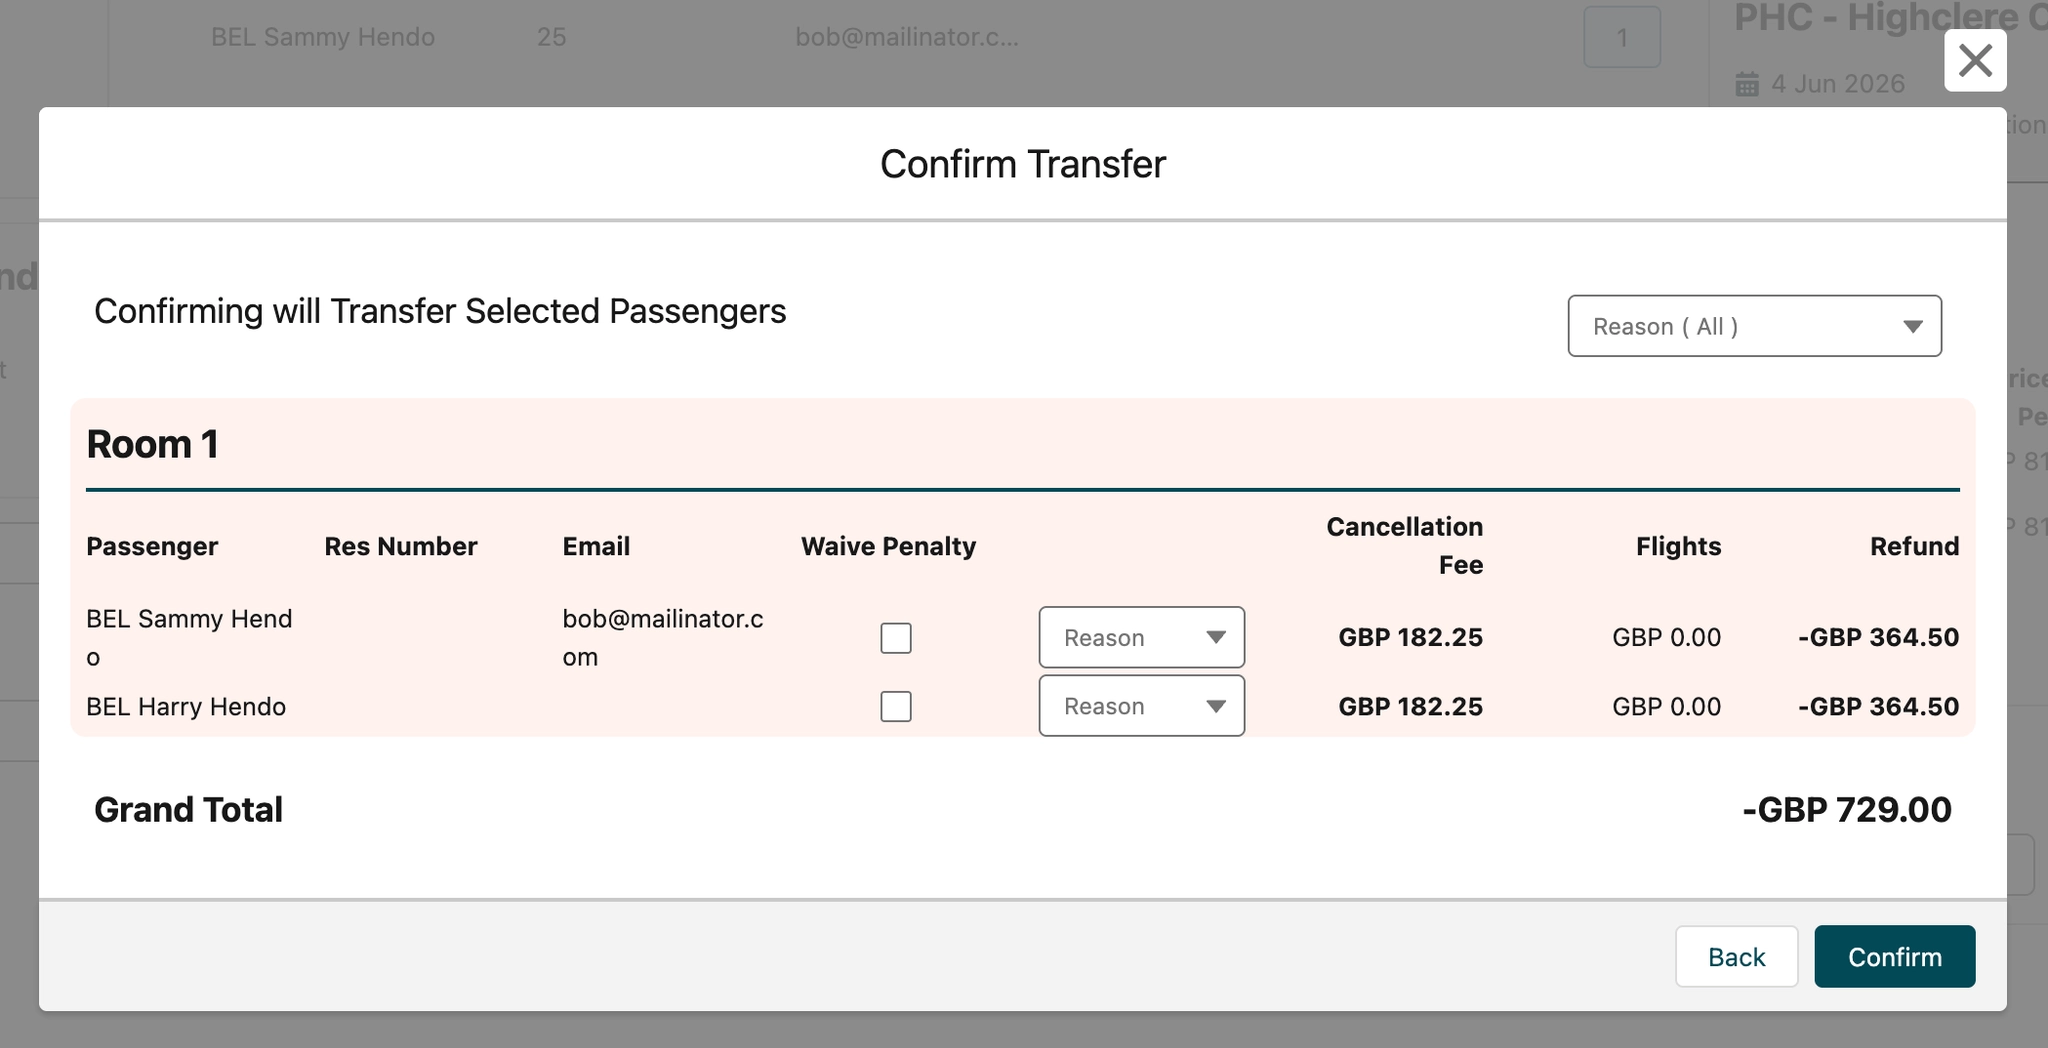Select the Grand Total amount -GBP 729.00
2048x1048 pixels.
point(1846,810)
